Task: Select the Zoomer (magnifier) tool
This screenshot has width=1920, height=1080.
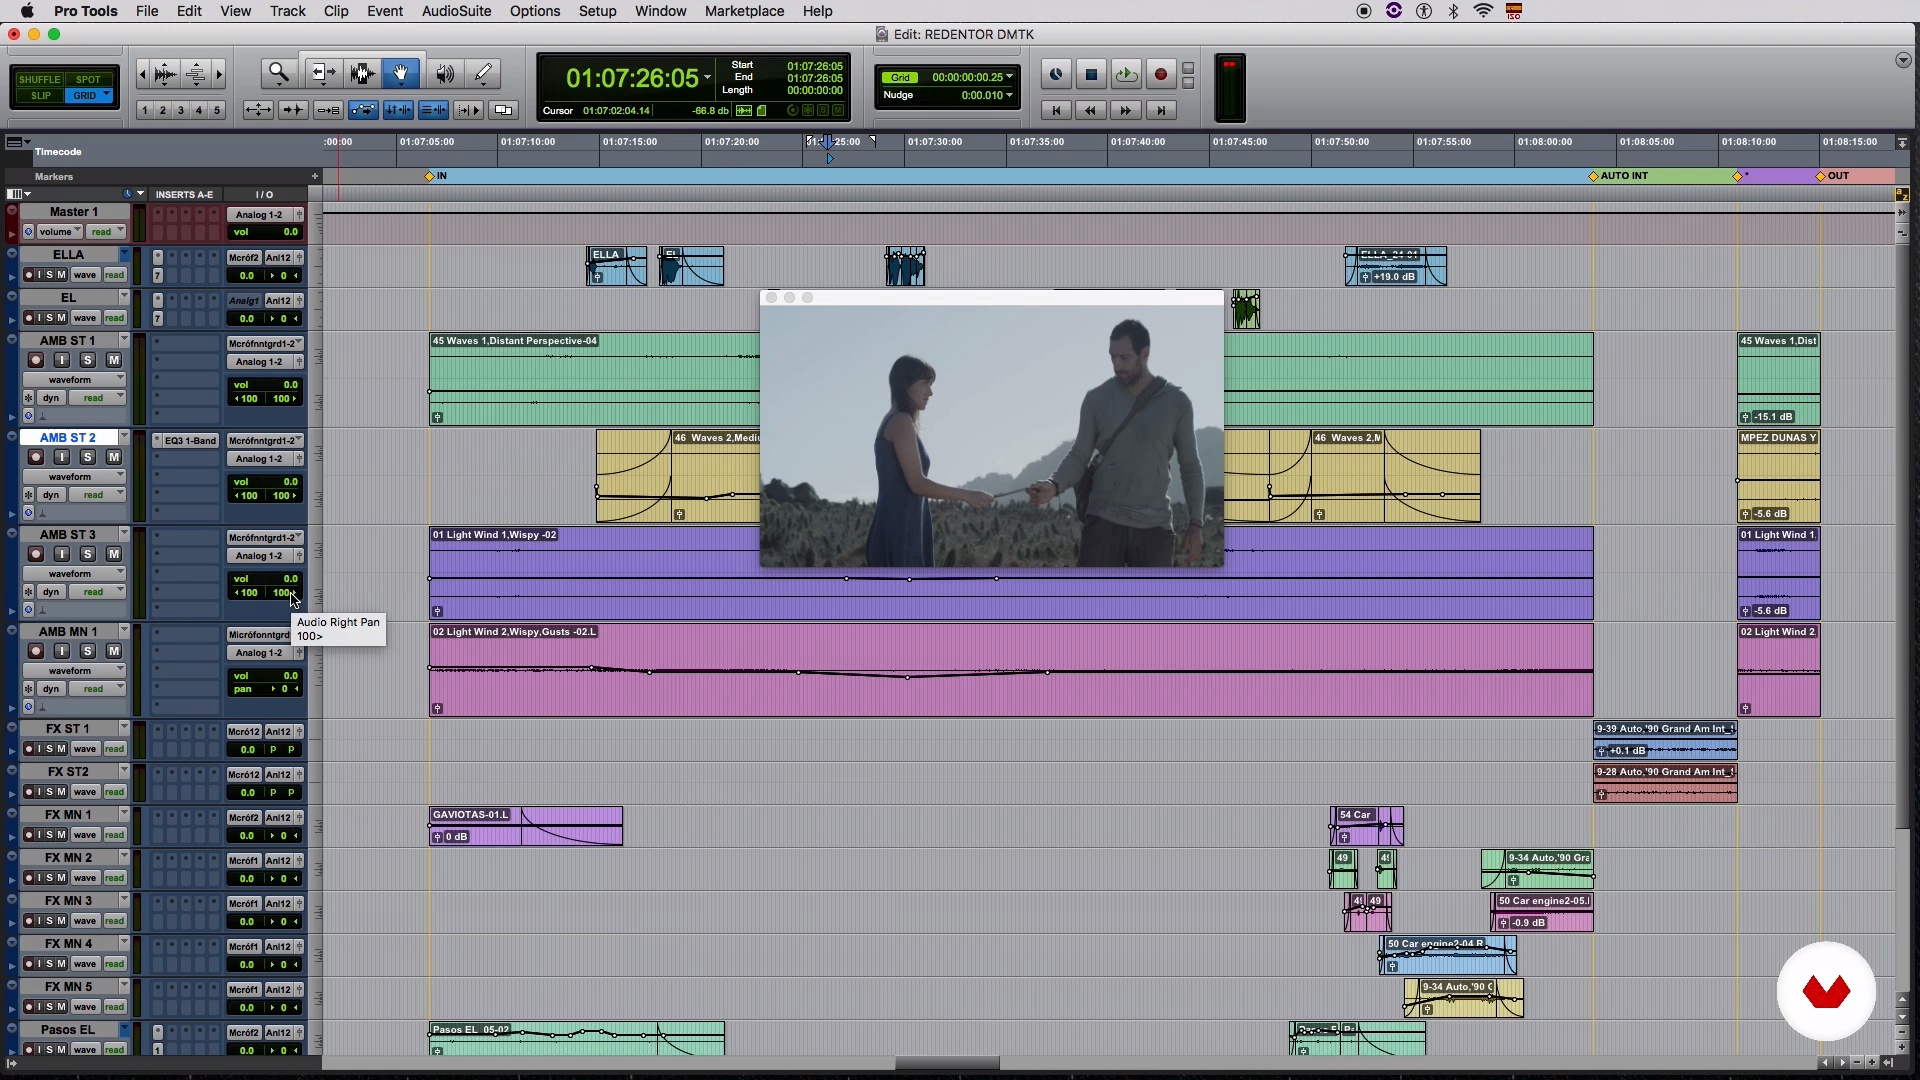Action: (278, 73)
